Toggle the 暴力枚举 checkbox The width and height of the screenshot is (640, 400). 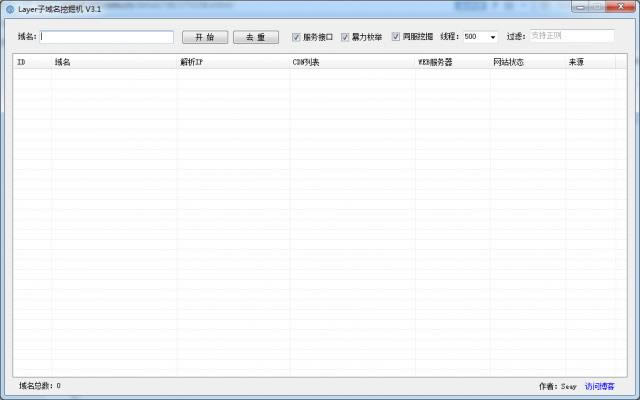pyautogui.click(x=345, y=37)
